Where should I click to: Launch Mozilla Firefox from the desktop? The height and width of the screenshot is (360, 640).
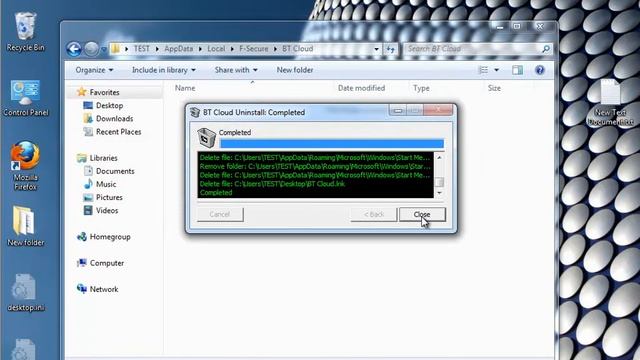coord(25,166)
